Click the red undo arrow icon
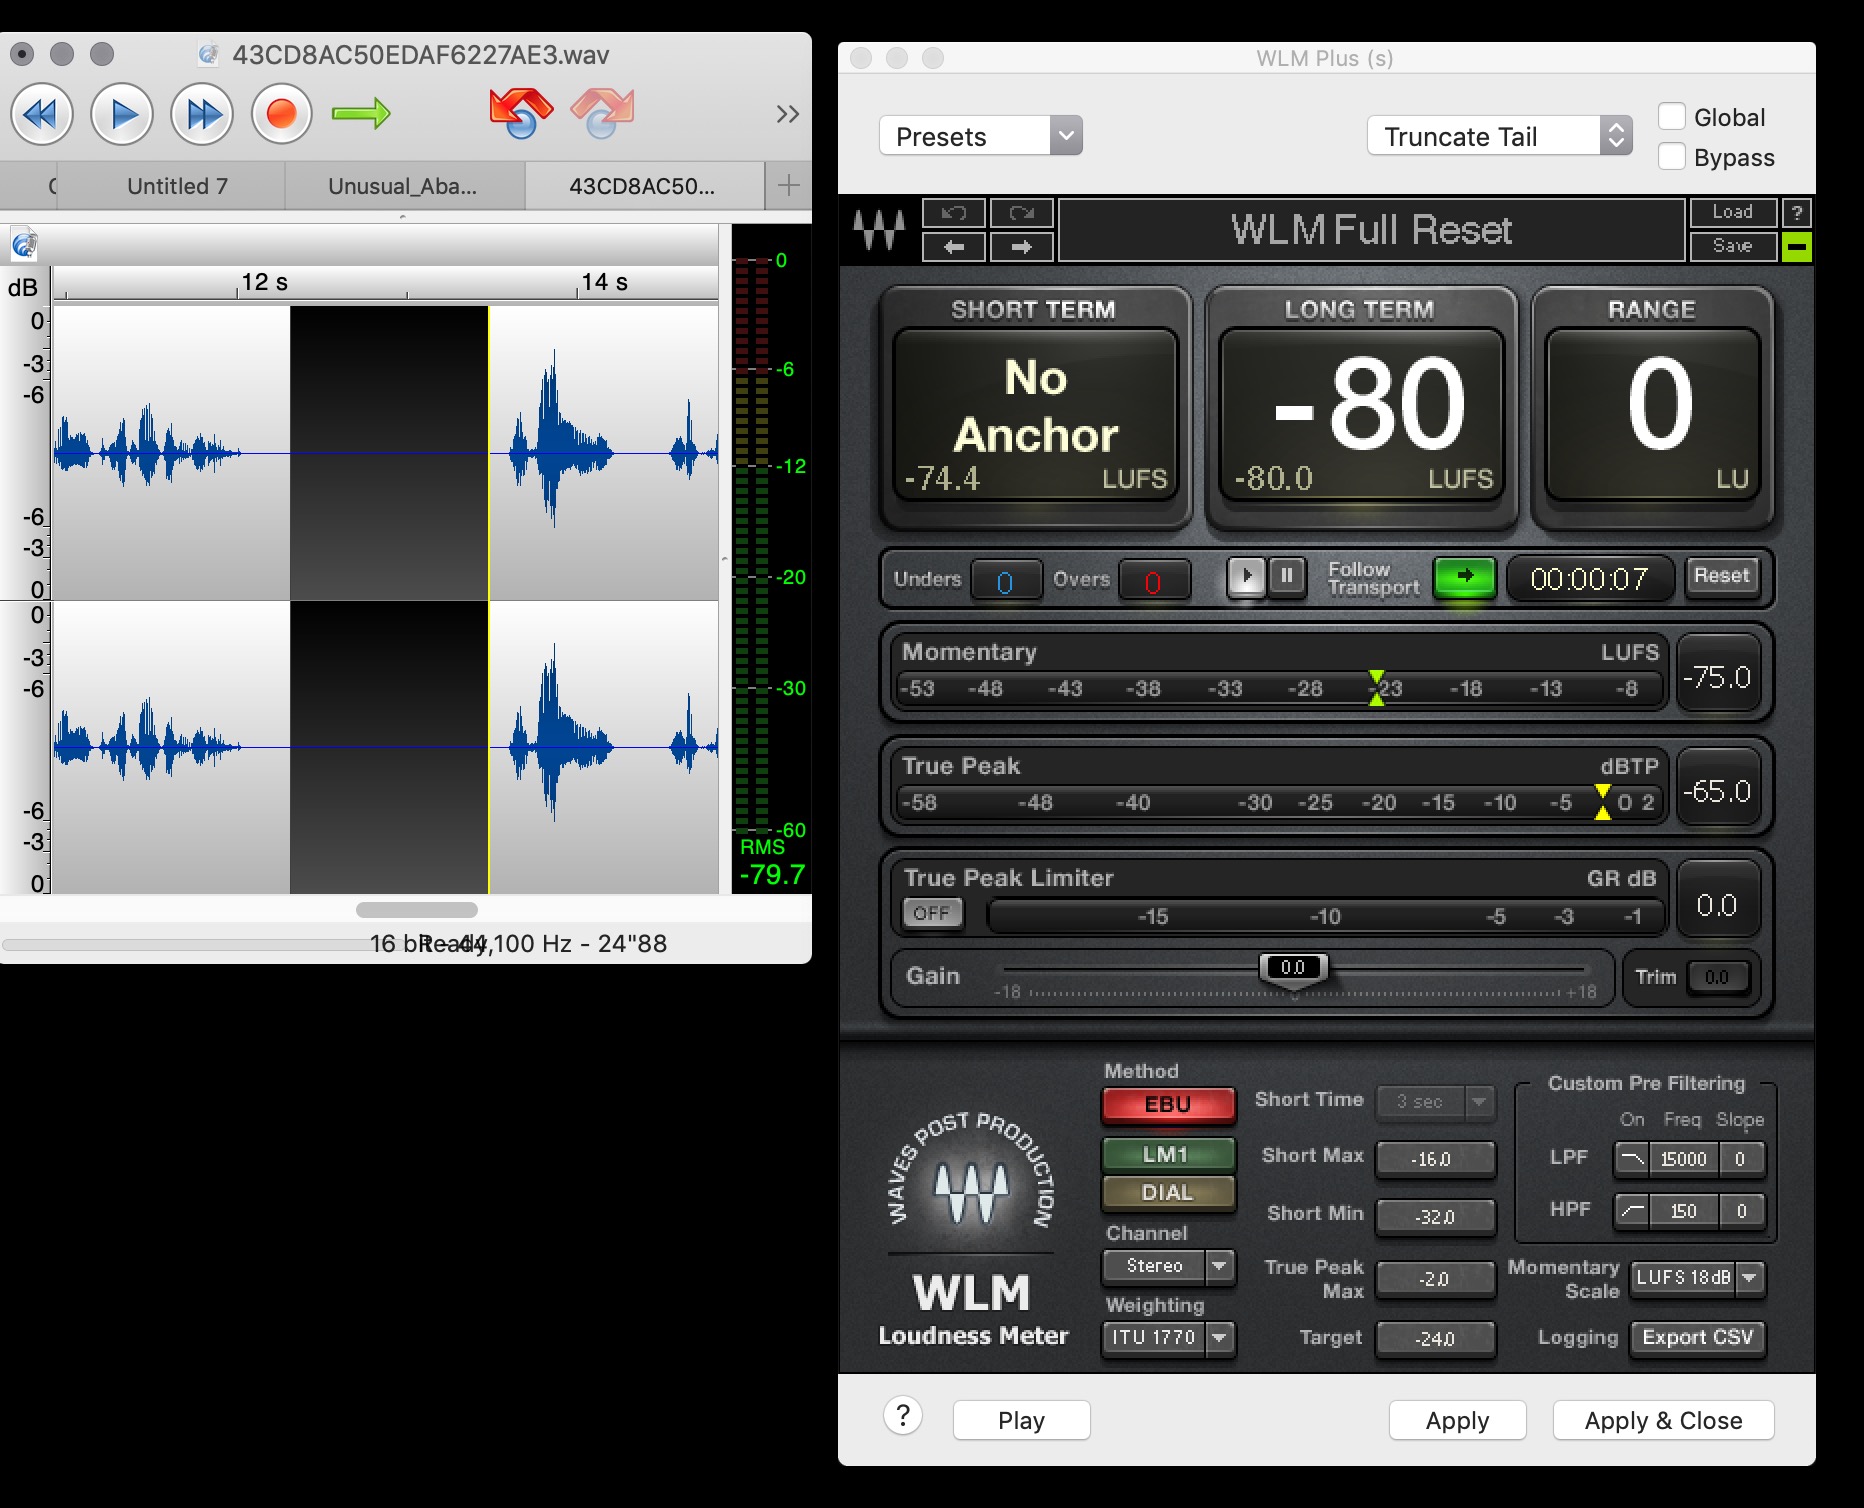Viewport: 1864px width, 1508px height. coord(520,113)
